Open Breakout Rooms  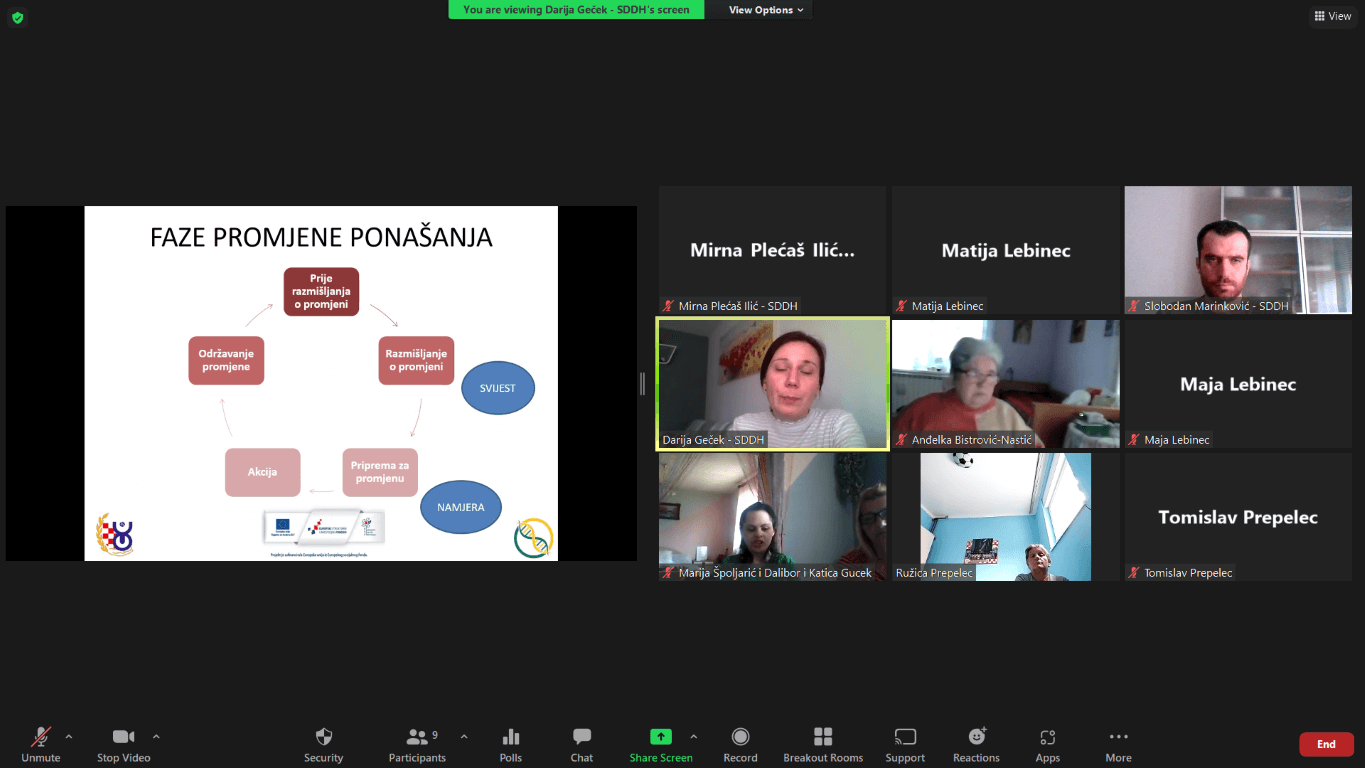[x=823, y=744]
